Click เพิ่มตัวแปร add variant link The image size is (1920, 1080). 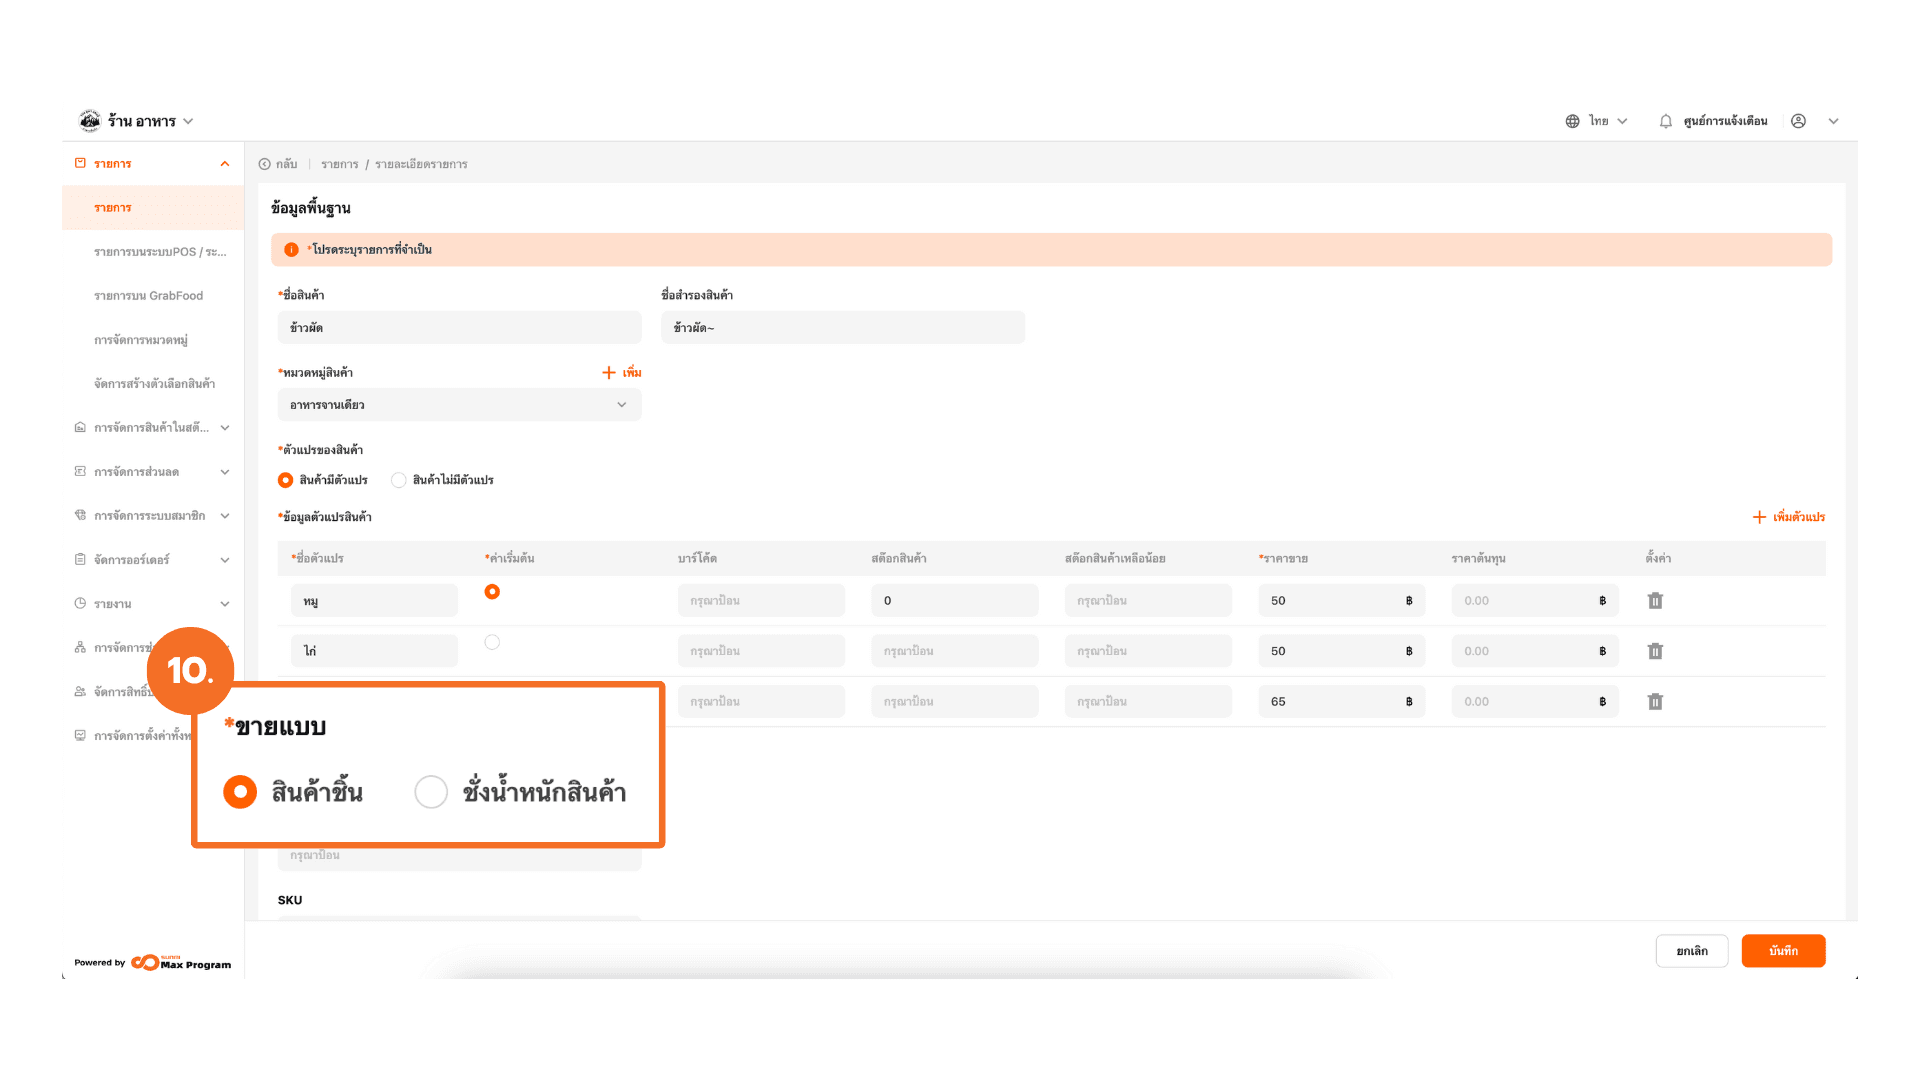[1788, 517]
